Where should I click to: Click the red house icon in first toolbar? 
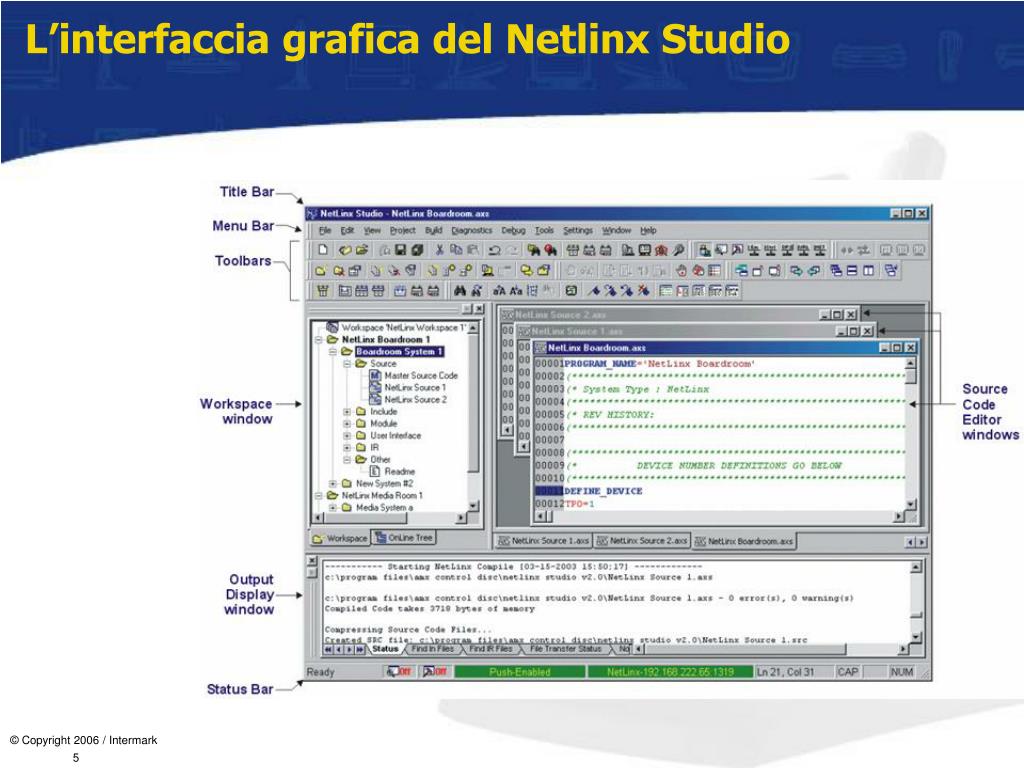click(x=662, y=250)
